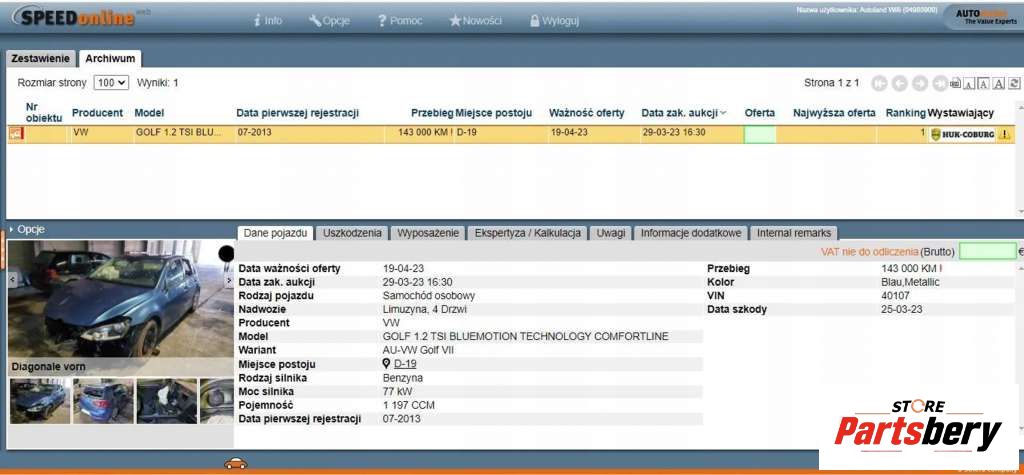Open the Internal remarks tab
Viewport: 1024px width, 475px height.
[x=793, y=233]
